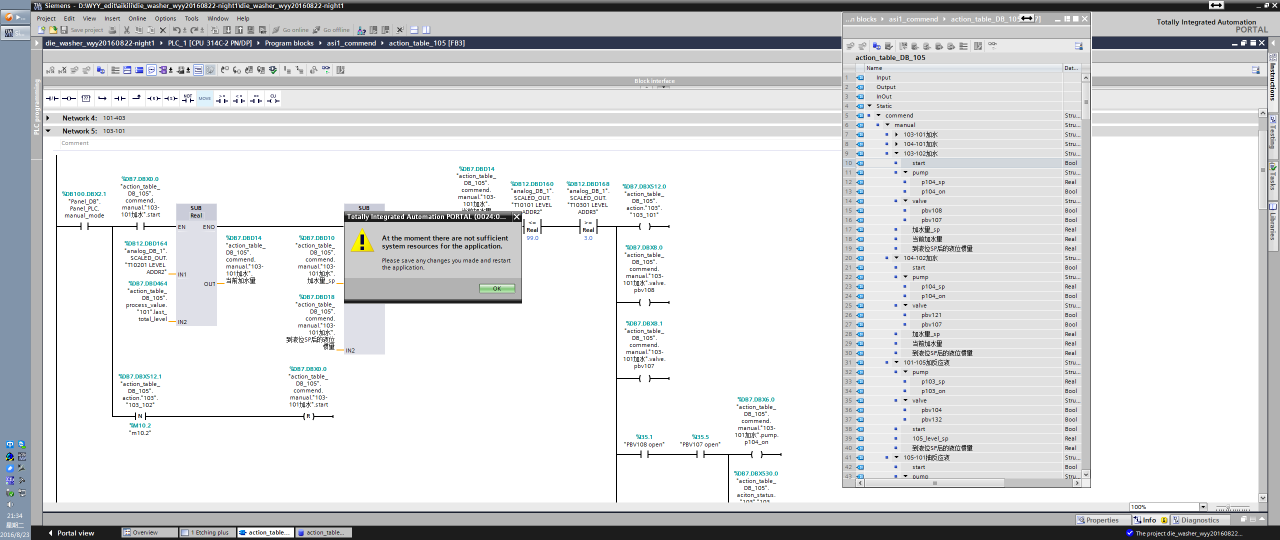Image resolution: width=1280 pixels, height=540 pixels.
Task: Select the start Bool row 10
Action: (961, 163)
